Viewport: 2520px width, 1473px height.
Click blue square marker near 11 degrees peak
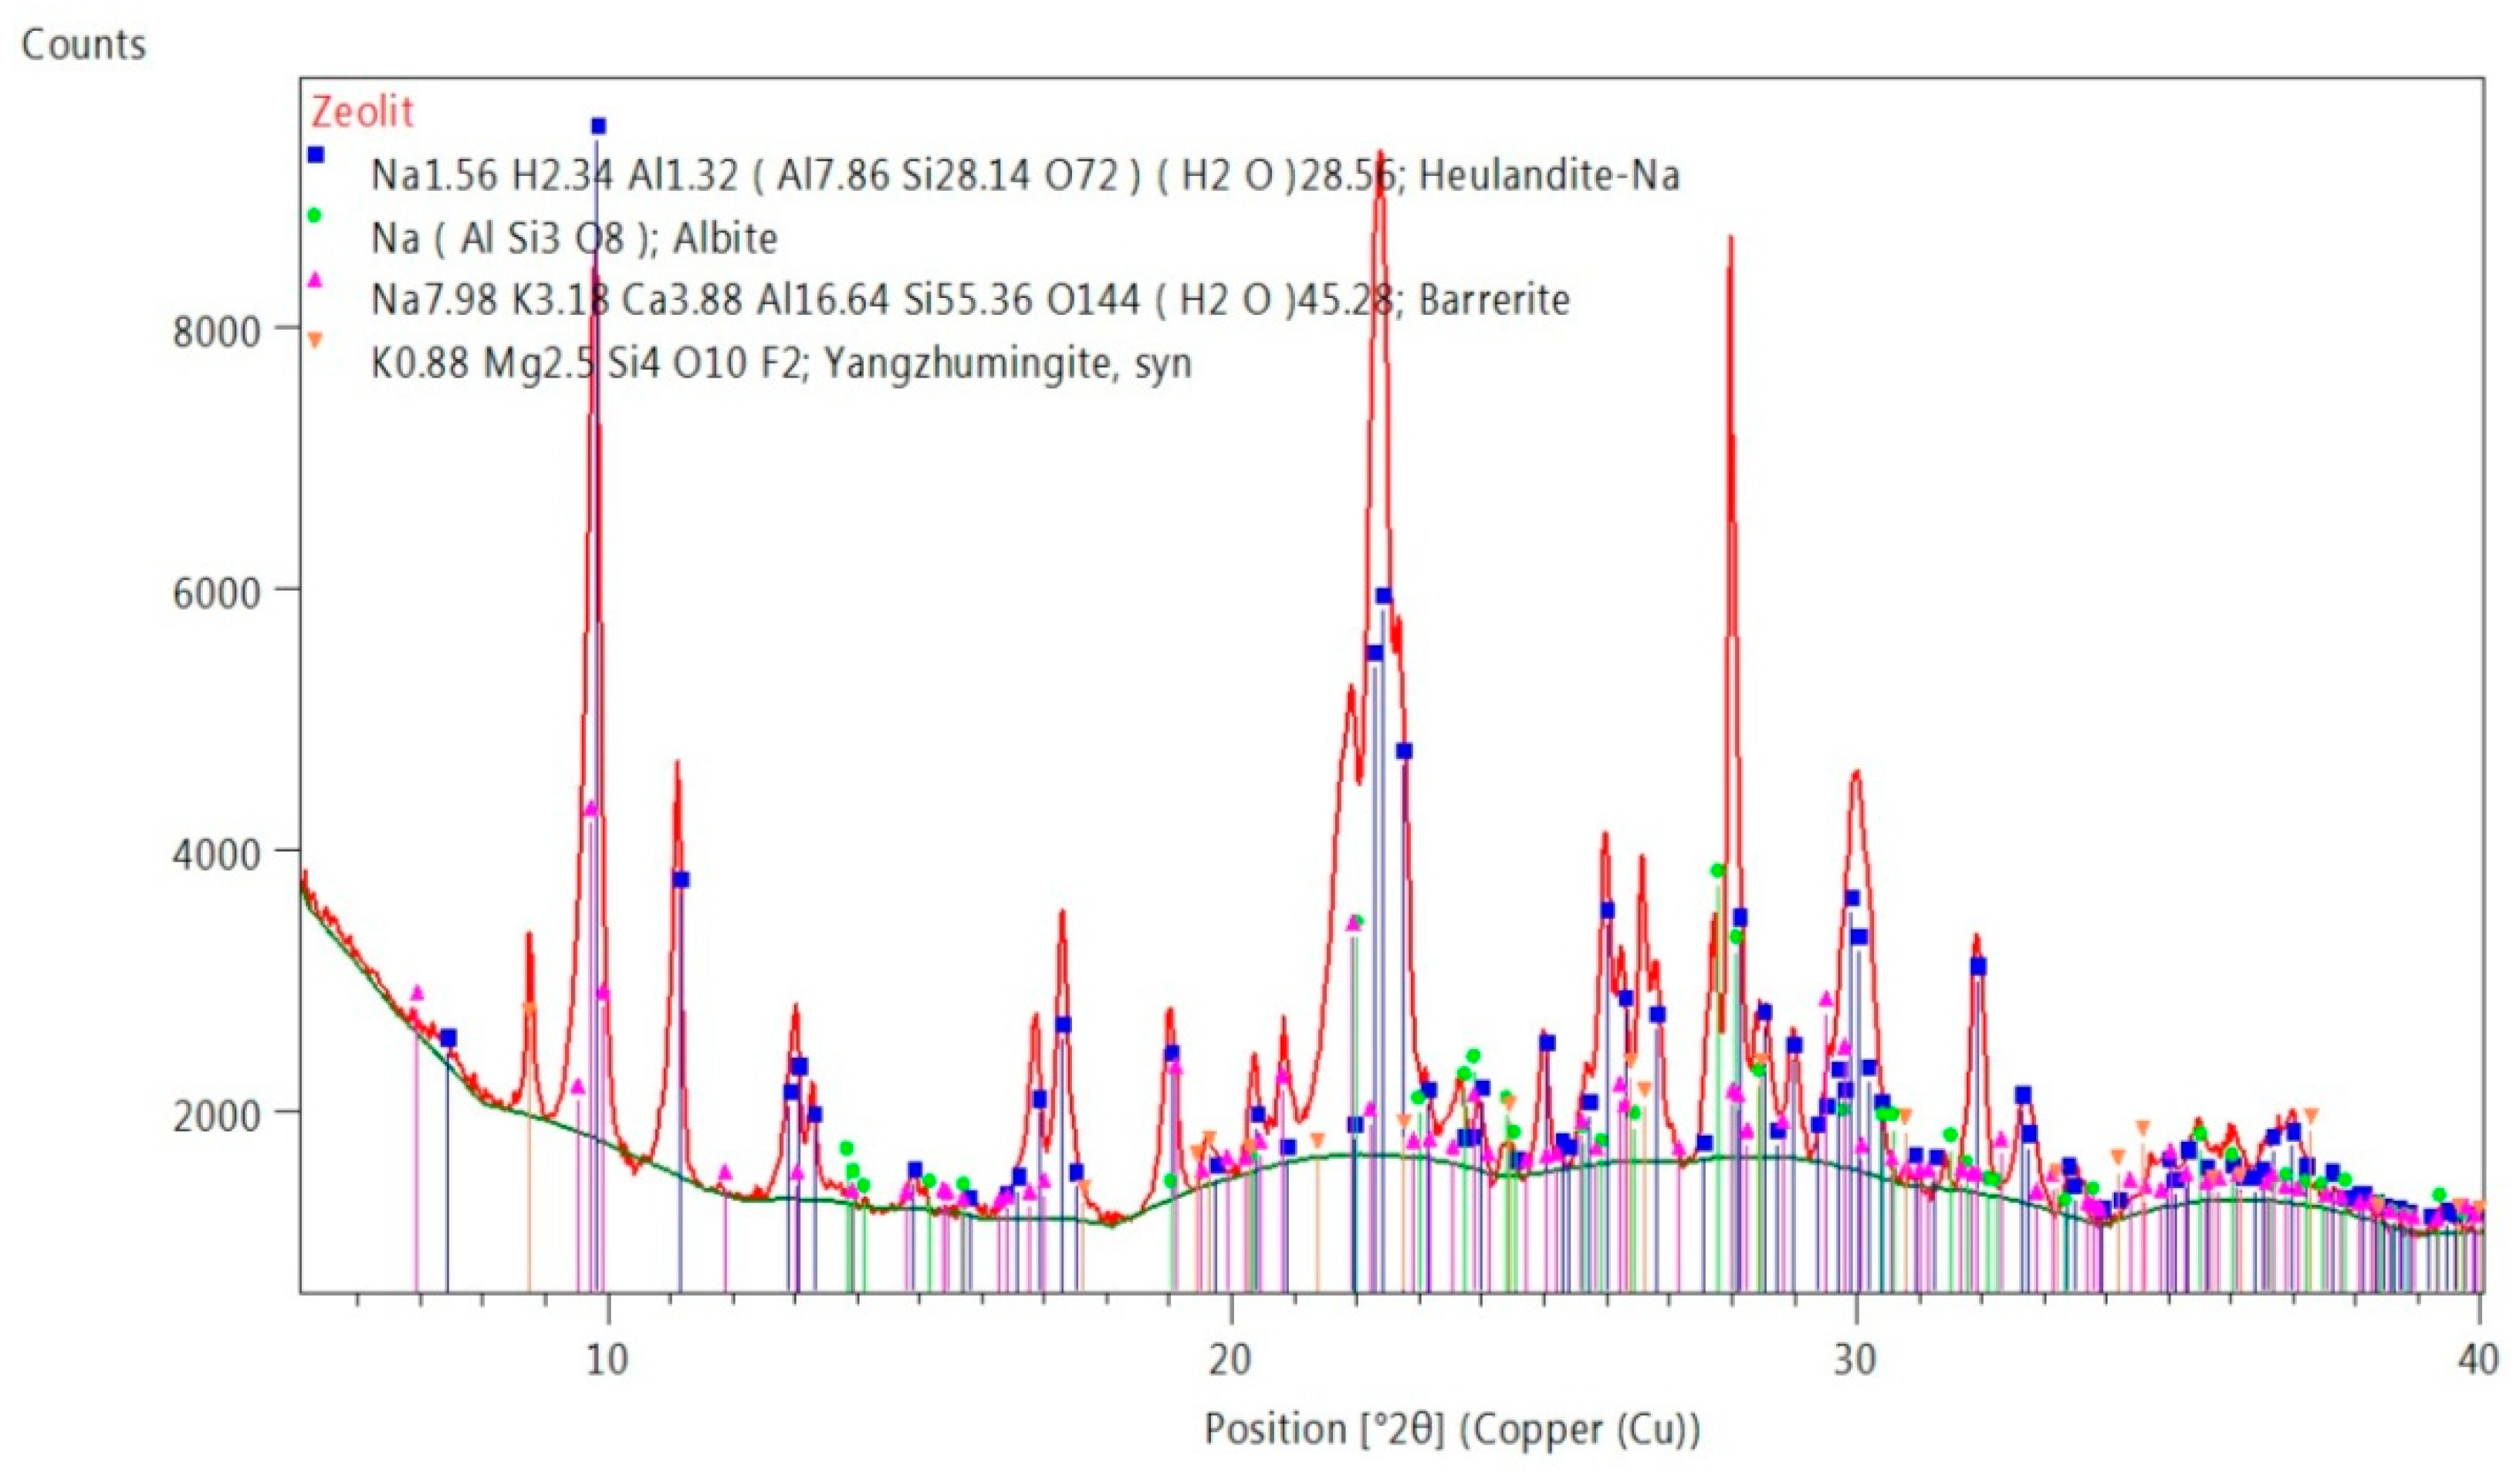point(681,880)
